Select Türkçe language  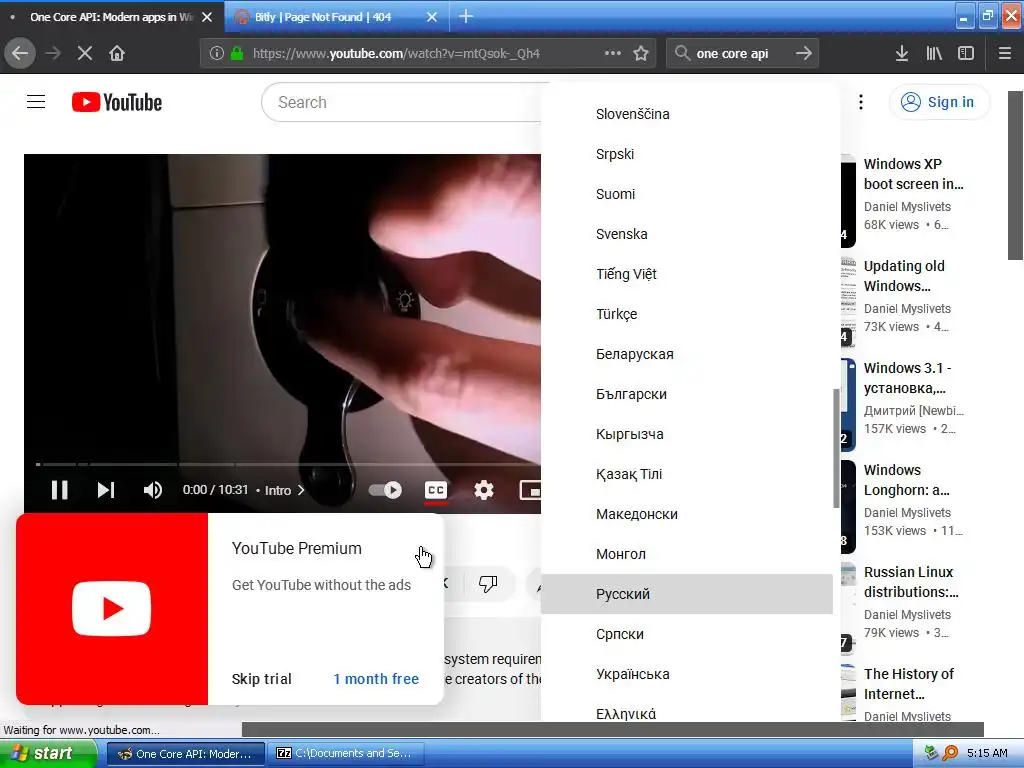[687, 314]
